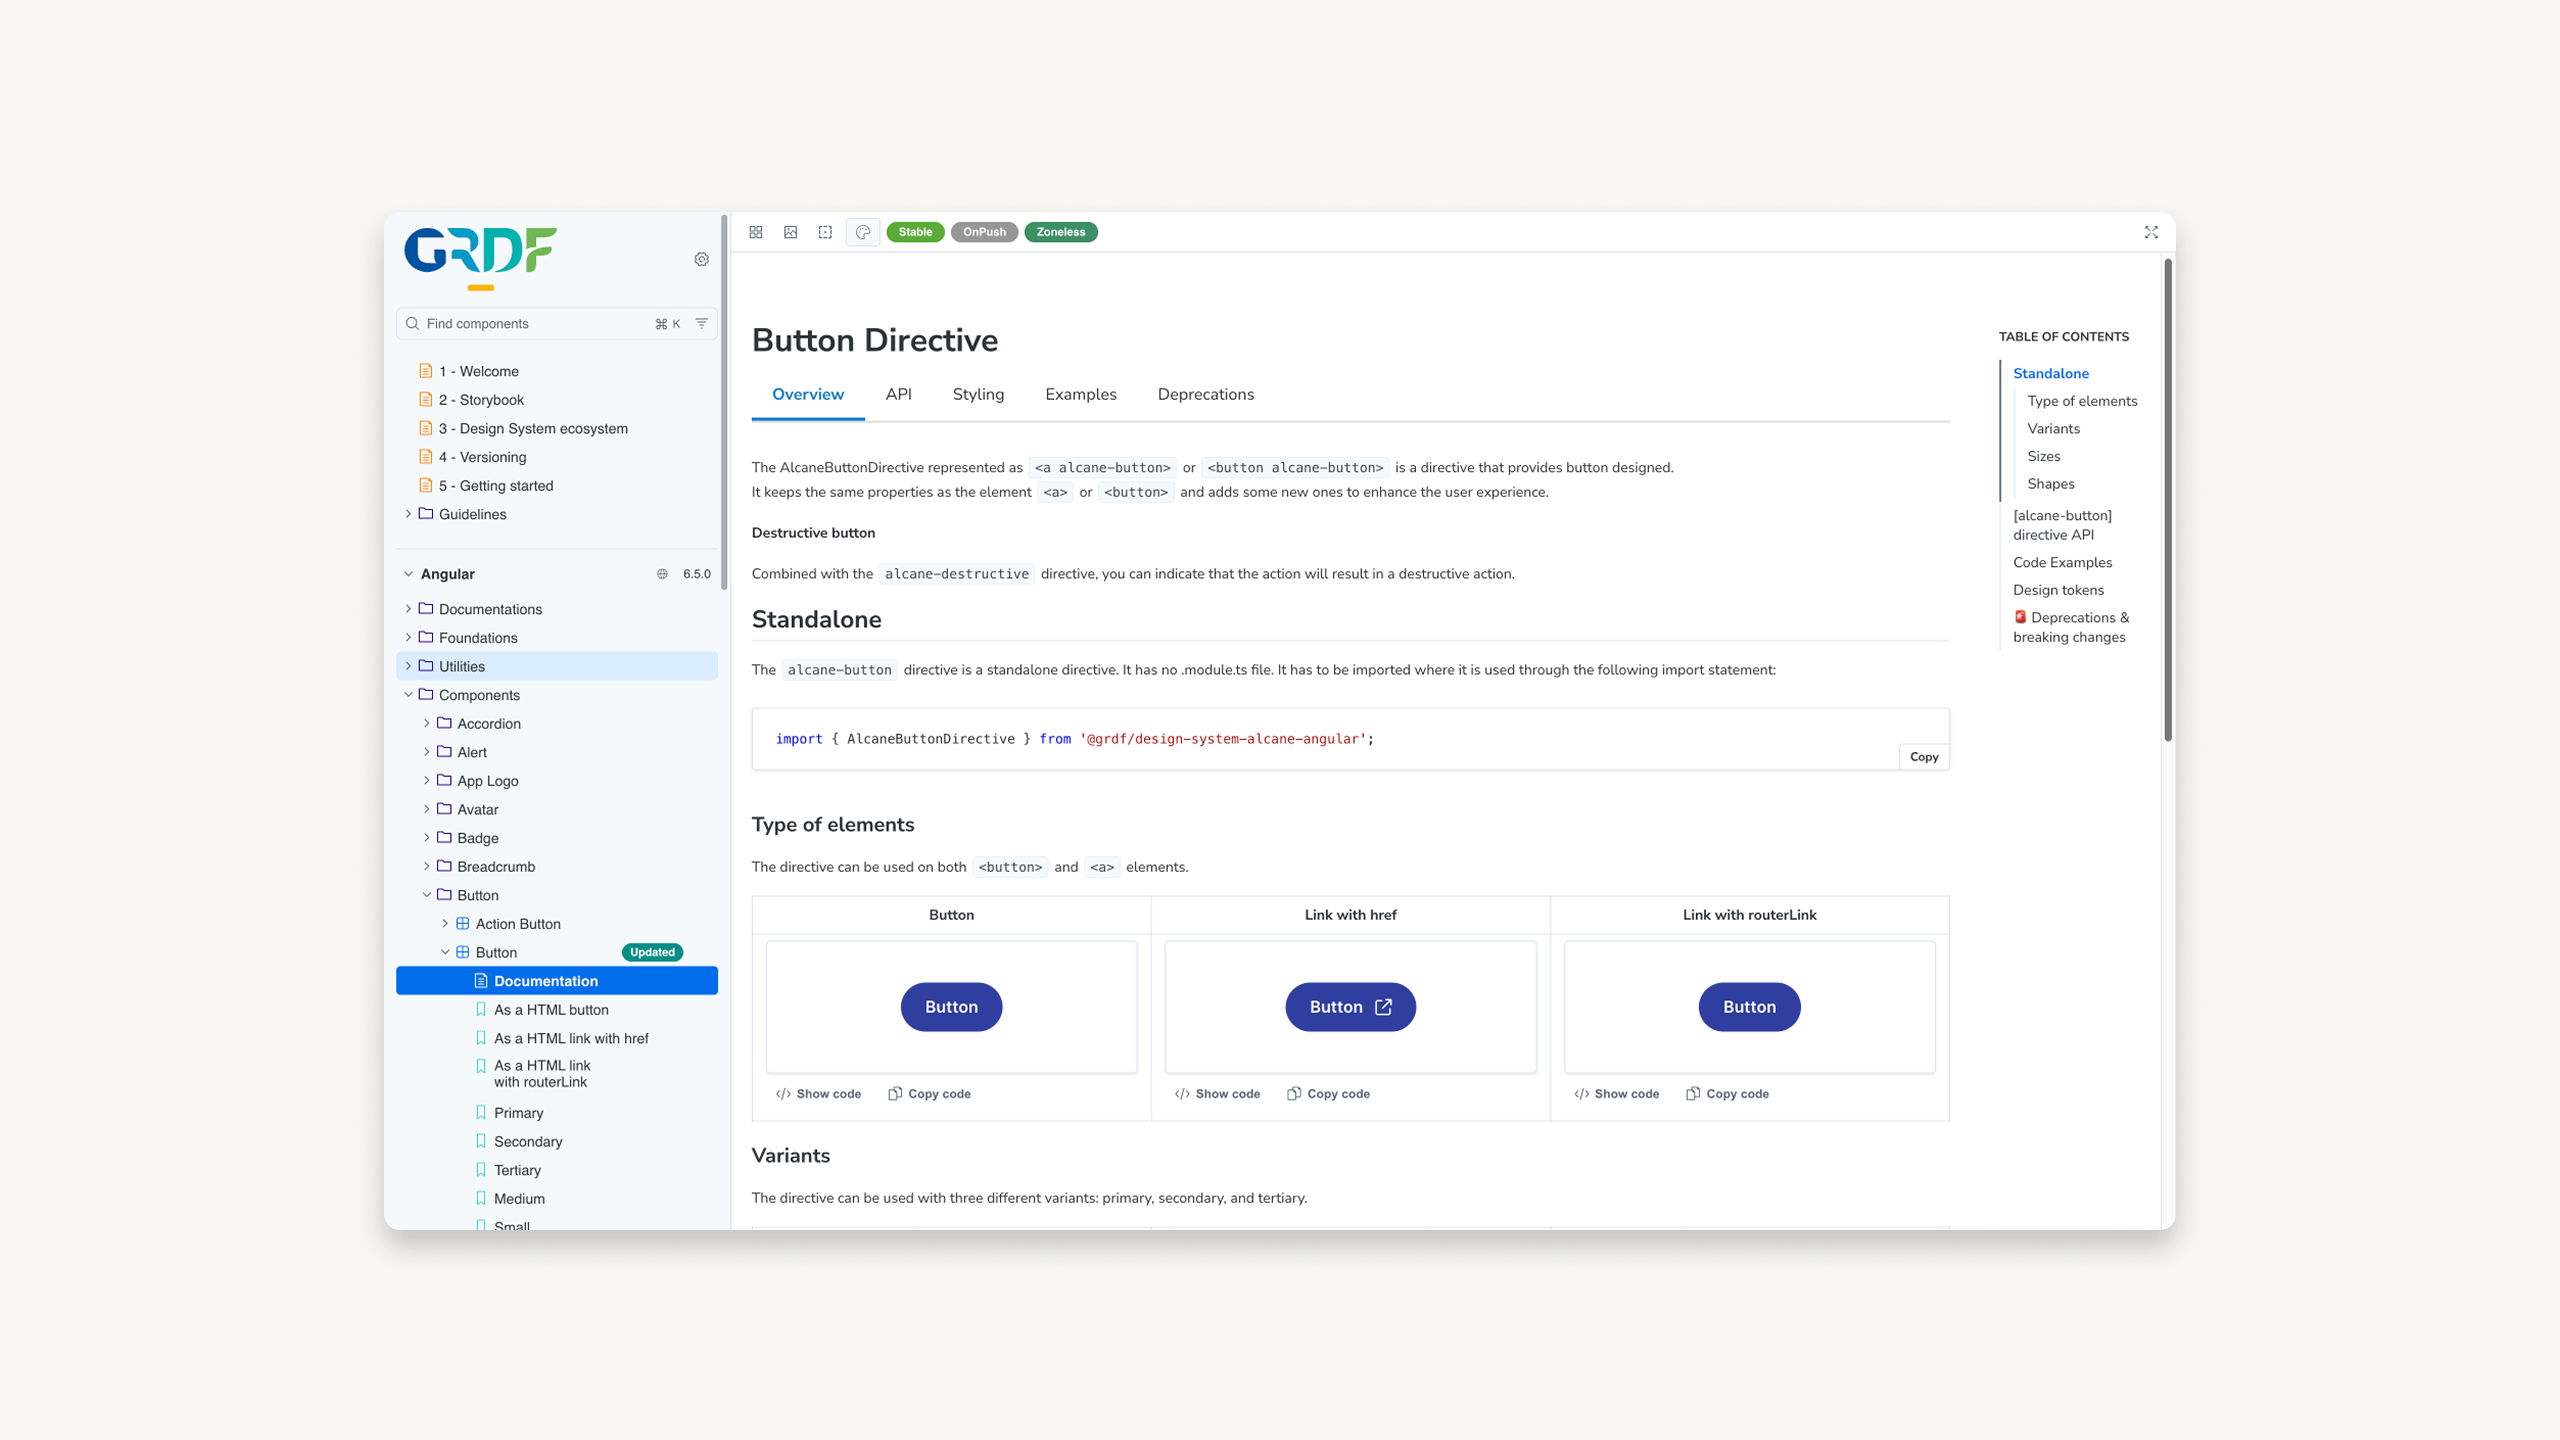Click Show code under Button example

point(818,1093)
